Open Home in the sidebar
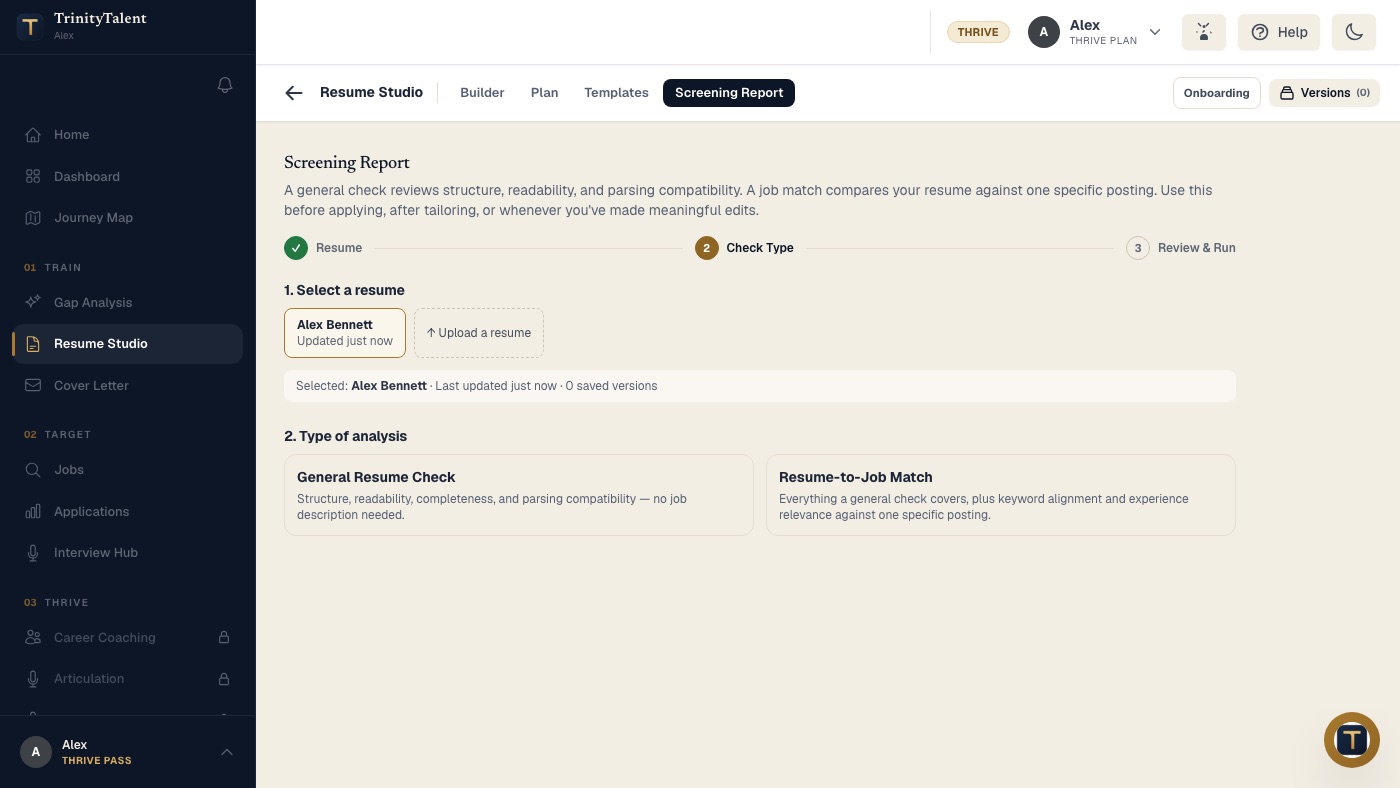Screen dimensions: 1400x788 (128, 135)
